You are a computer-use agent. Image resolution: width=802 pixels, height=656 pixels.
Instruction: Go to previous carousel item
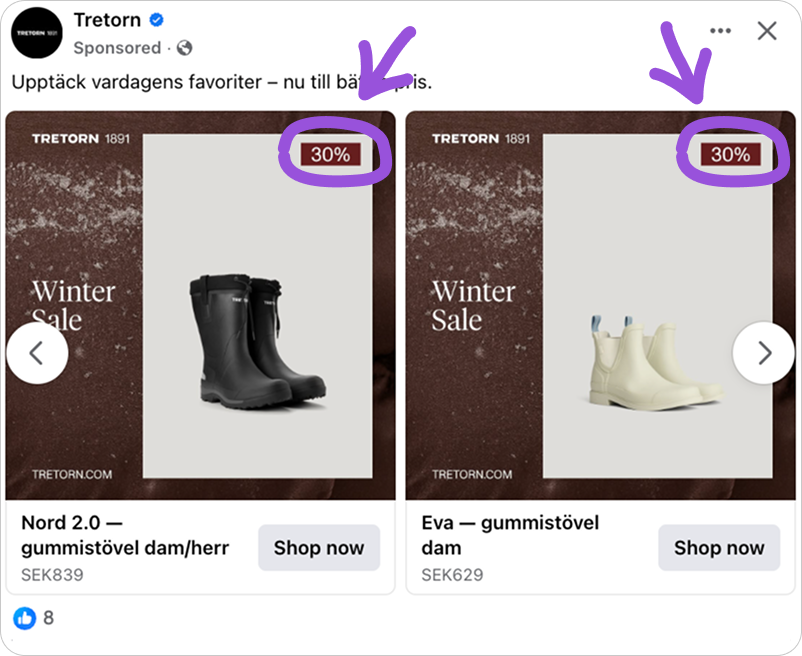point(37,353)
